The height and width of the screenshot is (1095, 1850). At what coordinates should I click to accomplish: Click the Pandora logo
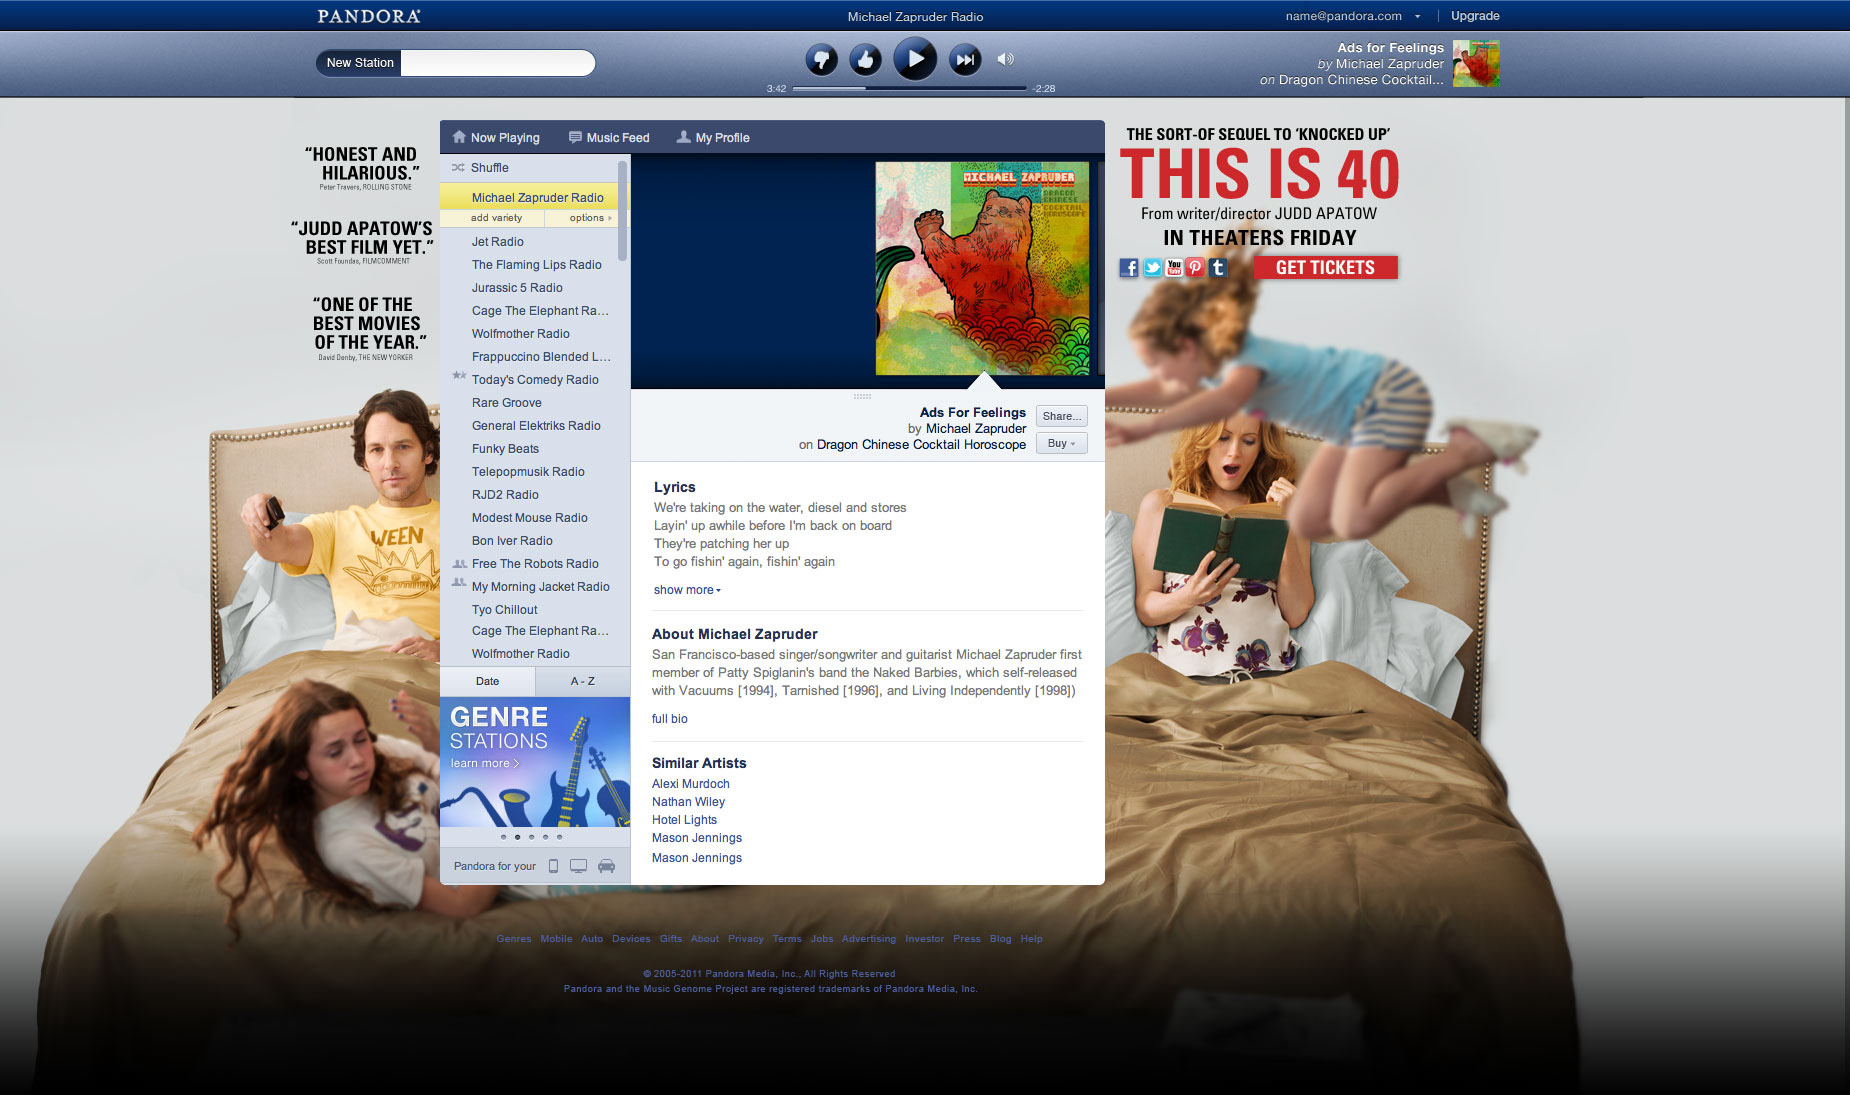pyautogui.click(x=369, y=16)
